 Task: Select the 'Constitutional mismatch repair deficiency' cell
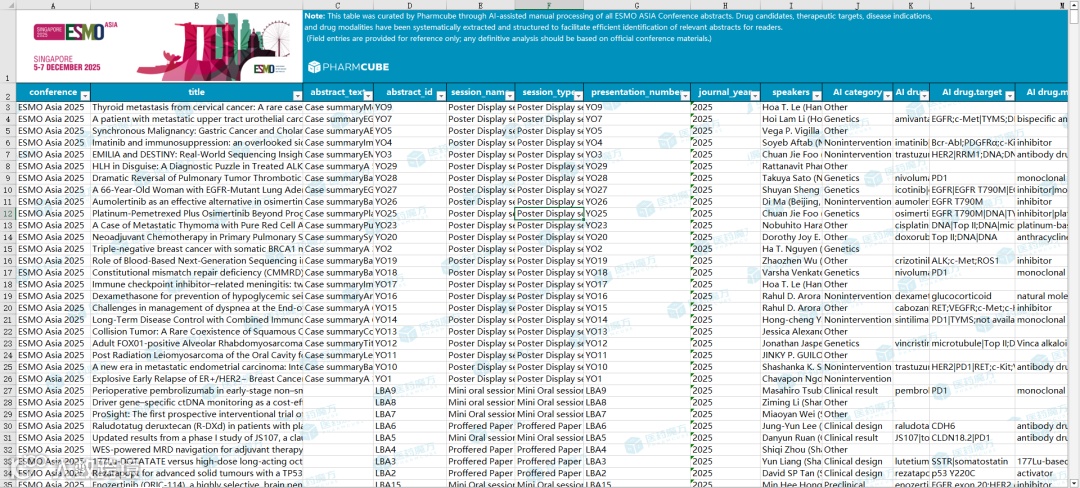click(196, 273)
